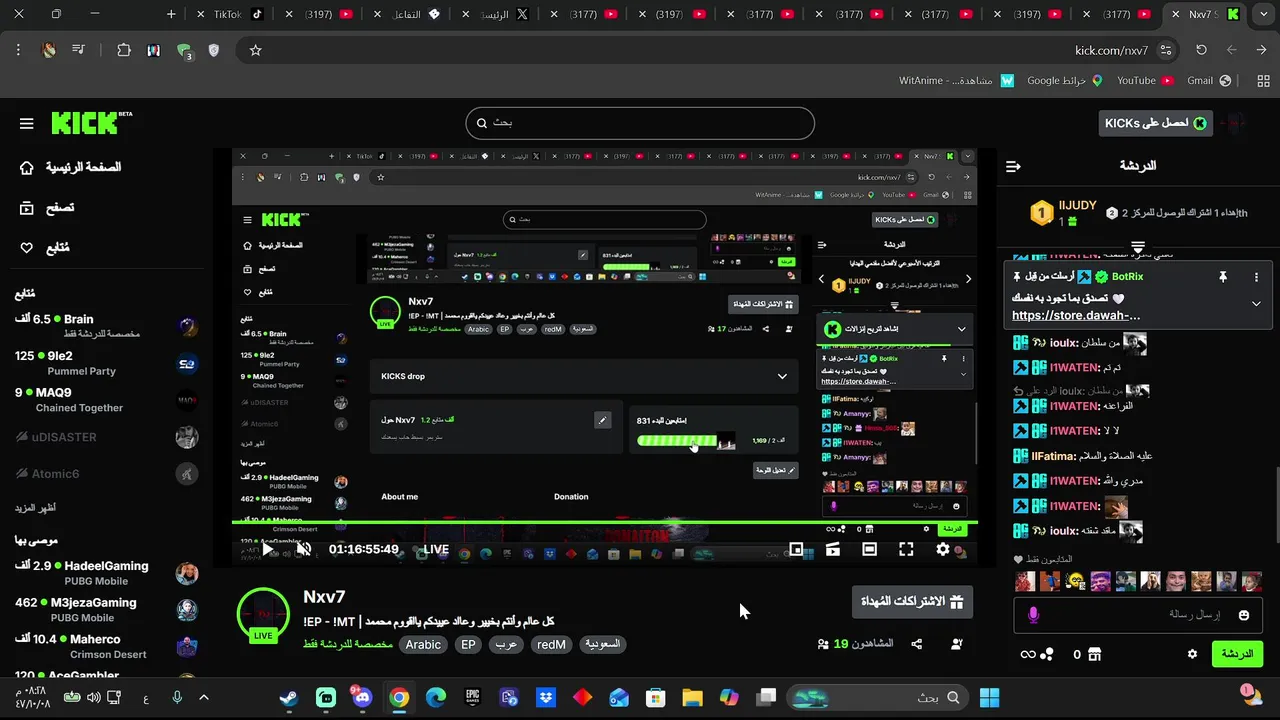This screenshot has width=1280, height=720.
Task: Reload the page
Action: point(1201,50)
